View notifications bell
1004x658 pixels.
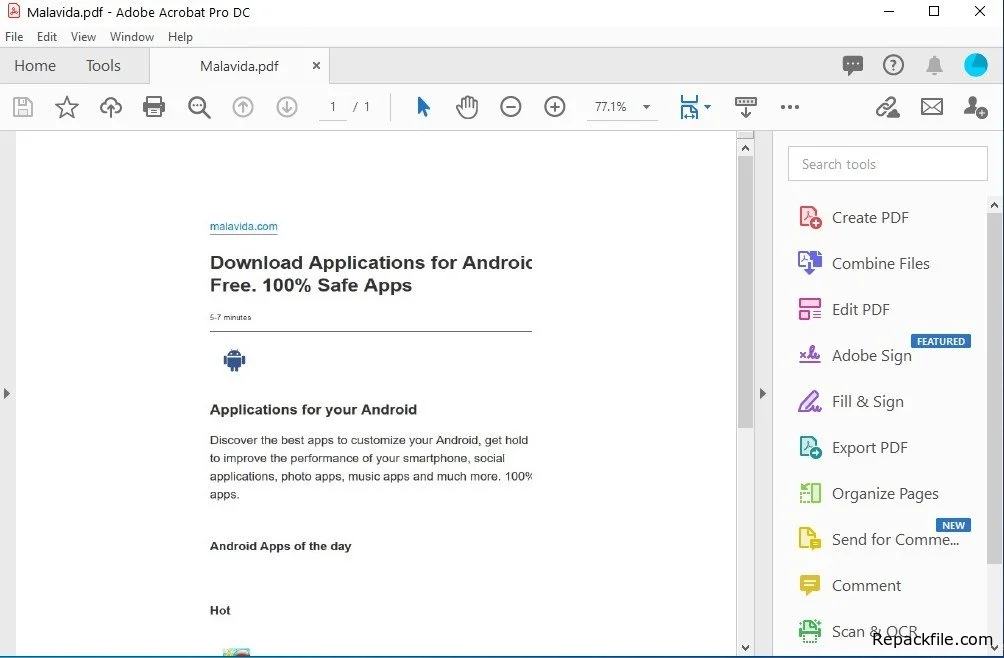(x=935, y=65)
